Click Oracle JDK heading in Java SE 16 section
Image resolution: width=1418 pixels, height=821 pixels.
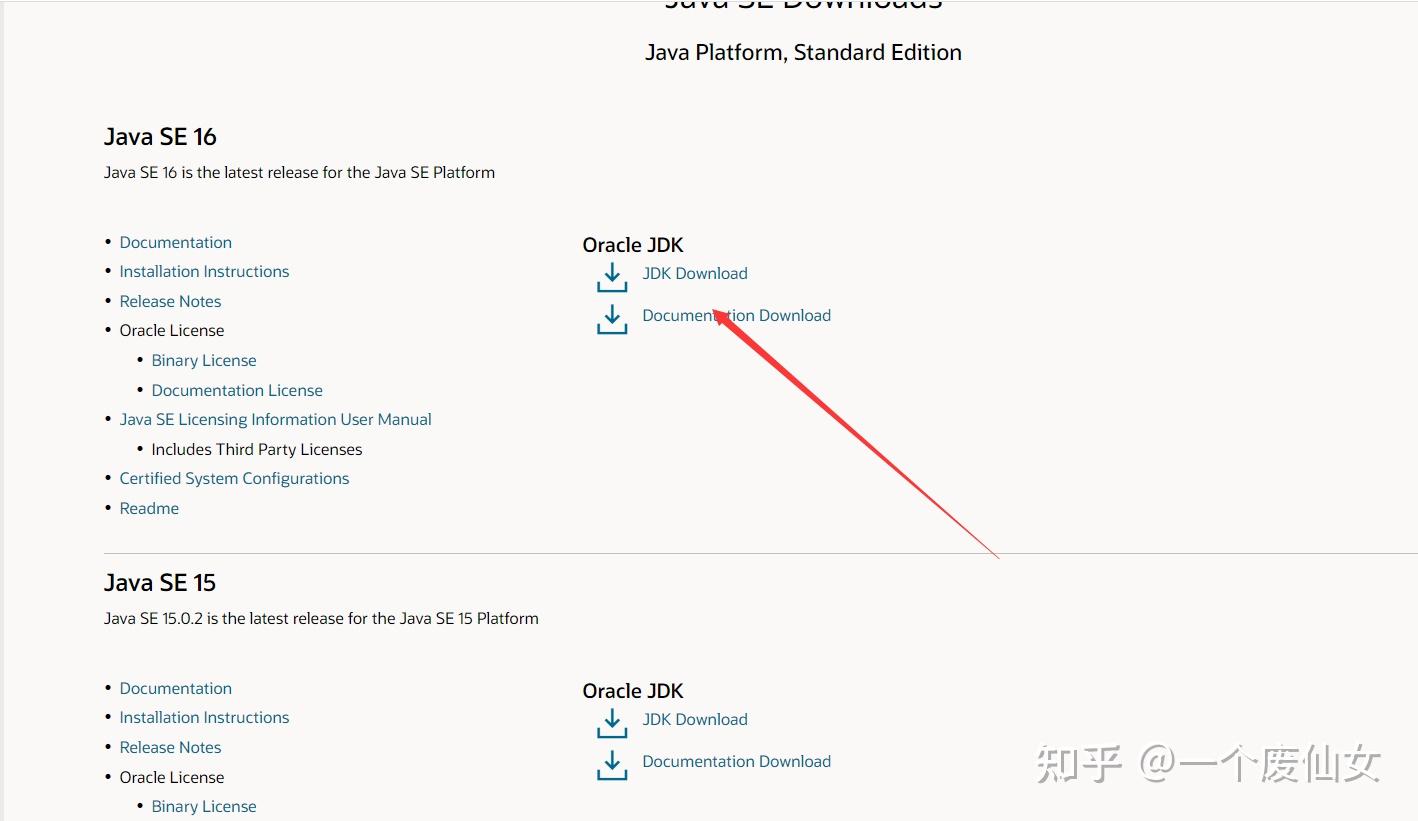point(633,245)
